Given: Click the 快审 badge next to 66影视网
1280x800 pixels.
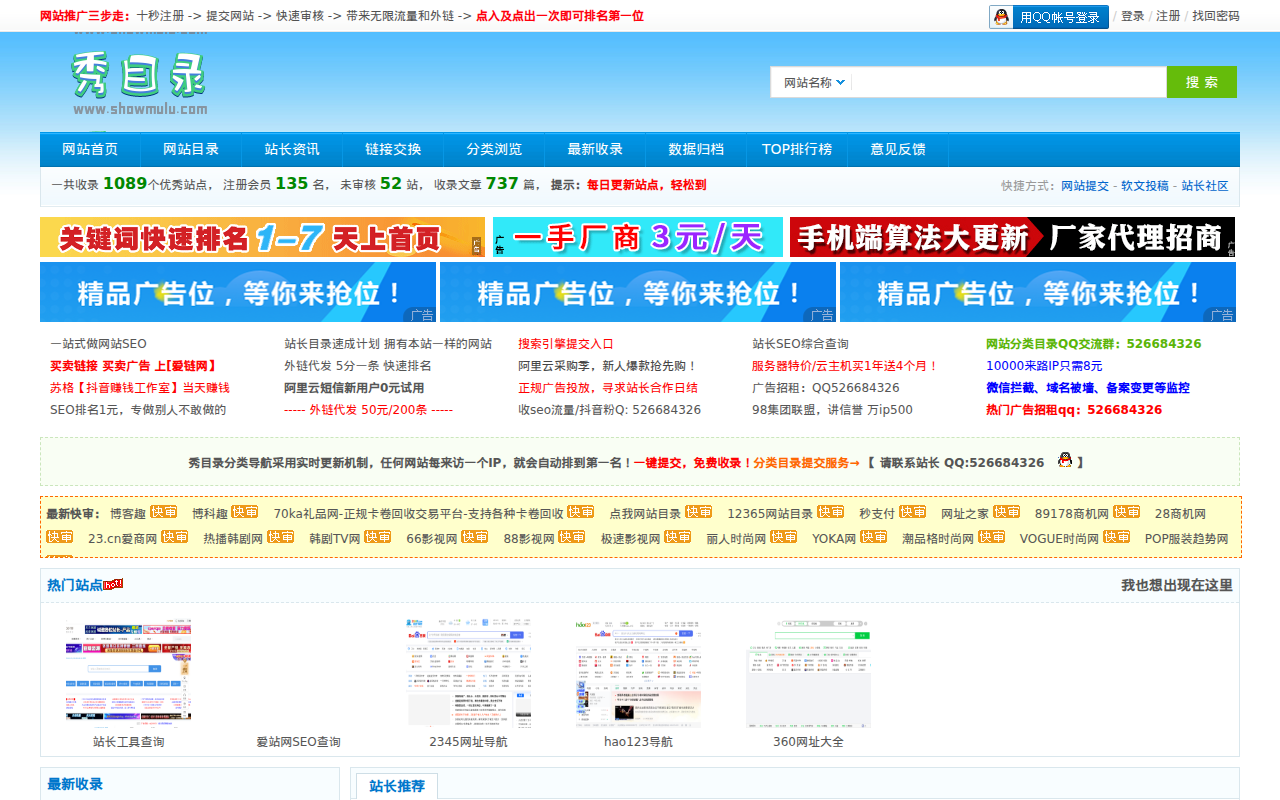Looking at the screenshot, I should 475,537.
